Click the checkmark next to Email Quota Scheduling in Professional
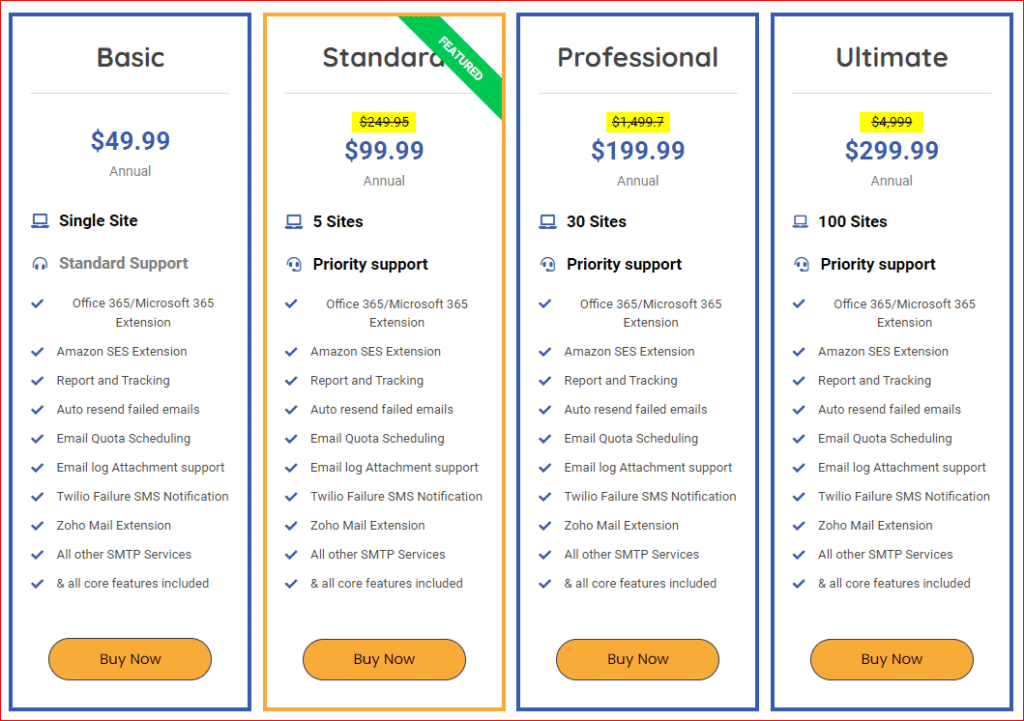 546,438
